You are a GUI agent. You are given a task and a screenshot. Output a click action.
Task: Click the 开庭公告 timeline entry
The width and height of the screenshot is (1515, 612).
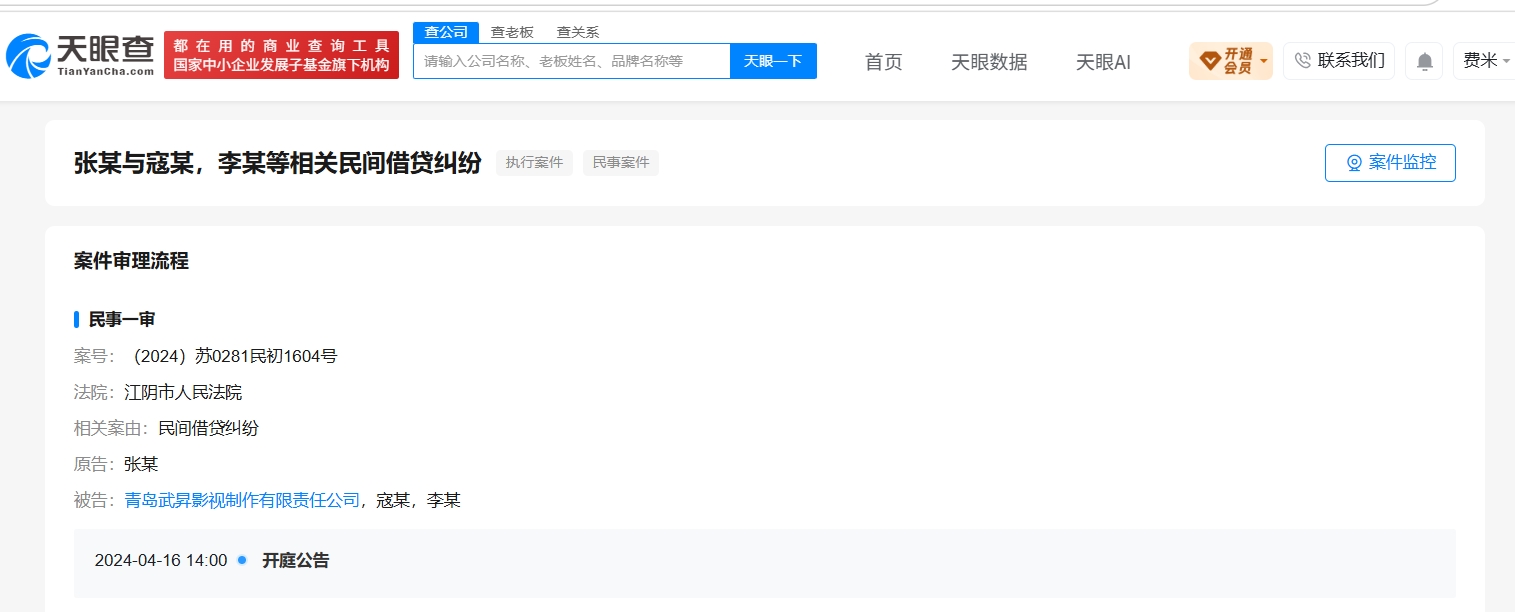295,560
